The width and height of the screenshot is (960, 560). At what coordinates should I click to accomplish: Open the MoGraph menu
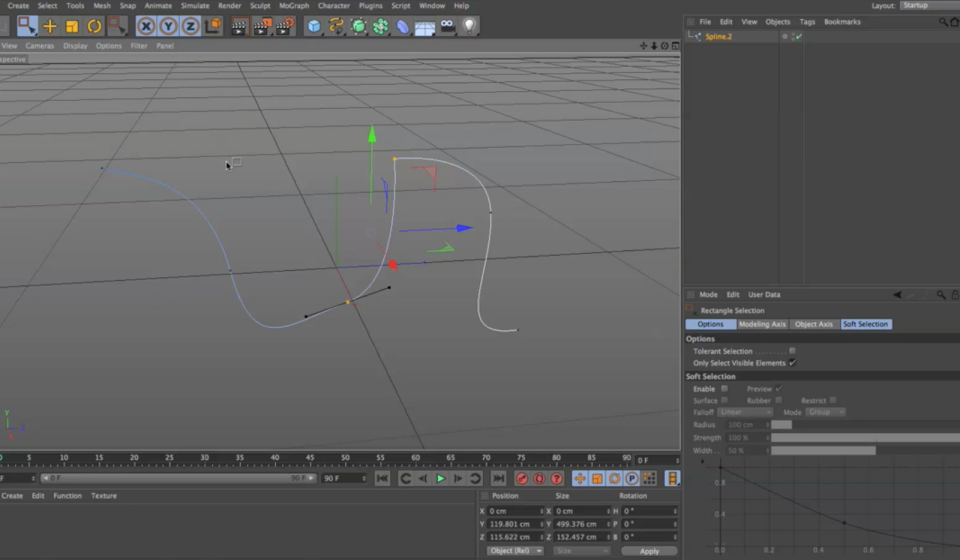(294, 6)
